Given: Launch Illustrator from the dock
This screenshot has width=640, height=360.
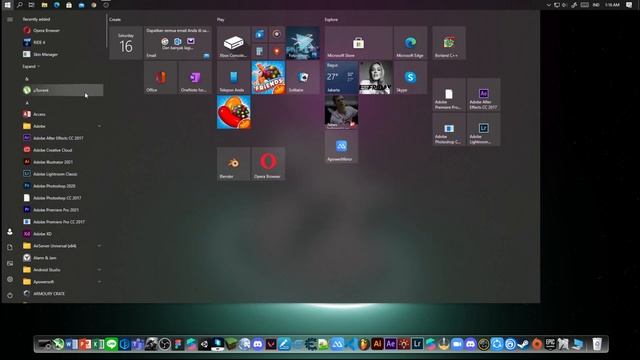Looking at the screenshot, I should click(377, 344).
